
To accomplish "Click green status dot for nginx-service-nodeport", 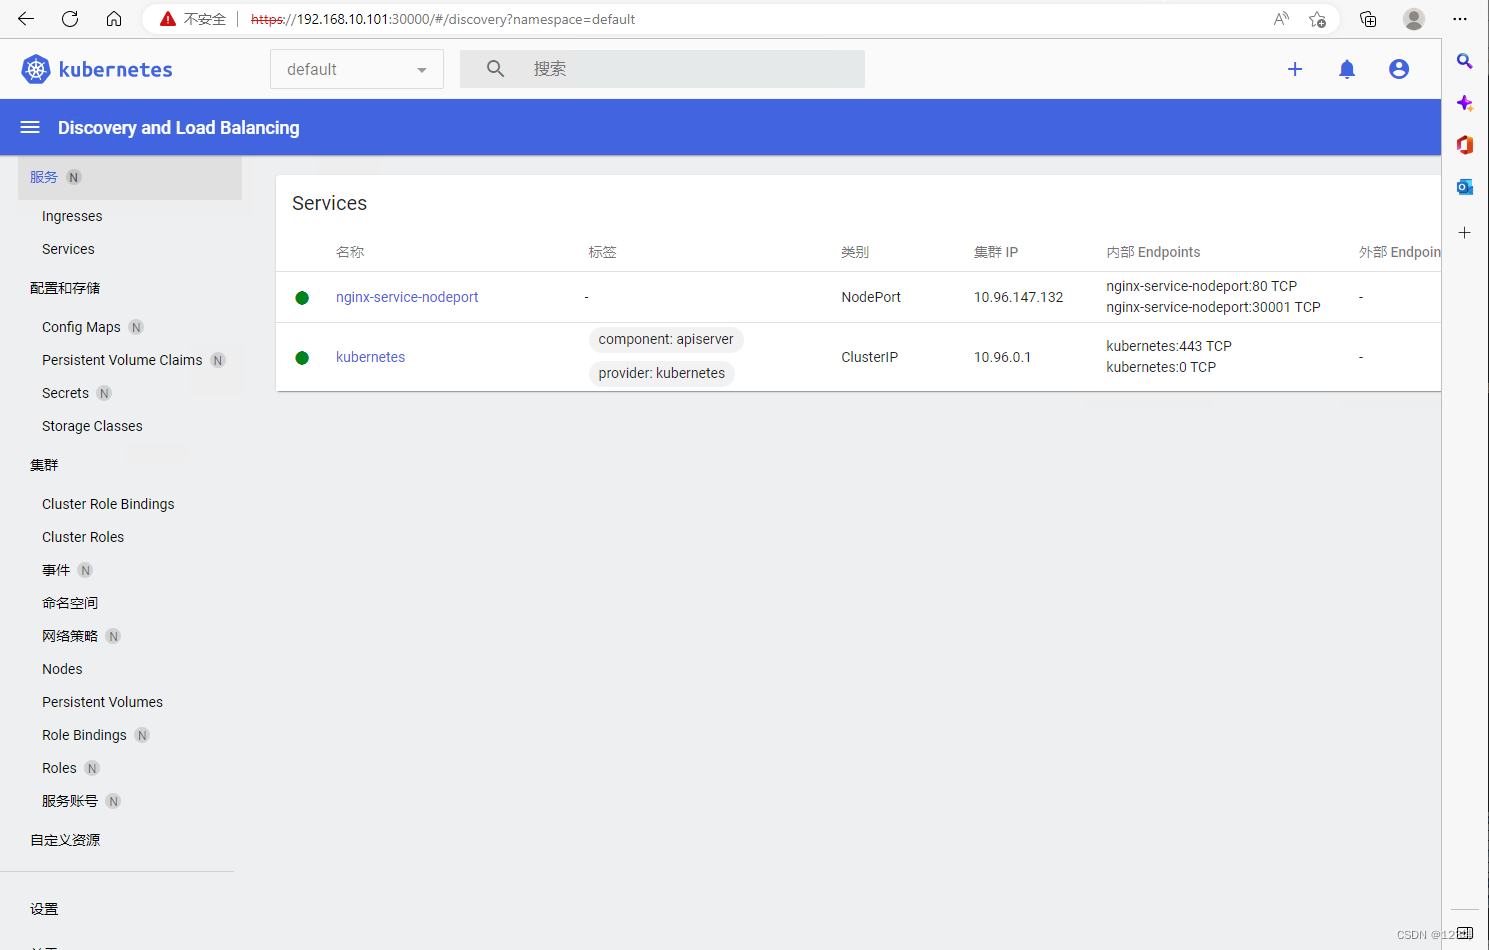I will coord(302,298).
